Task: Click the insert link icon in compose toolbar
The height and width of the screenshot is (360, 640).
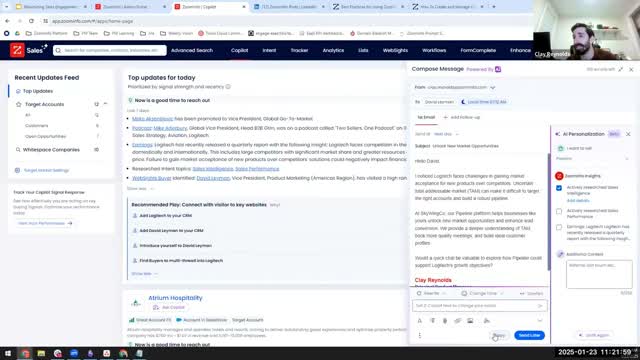Action: pyautogui.click(x=458, y=321)
